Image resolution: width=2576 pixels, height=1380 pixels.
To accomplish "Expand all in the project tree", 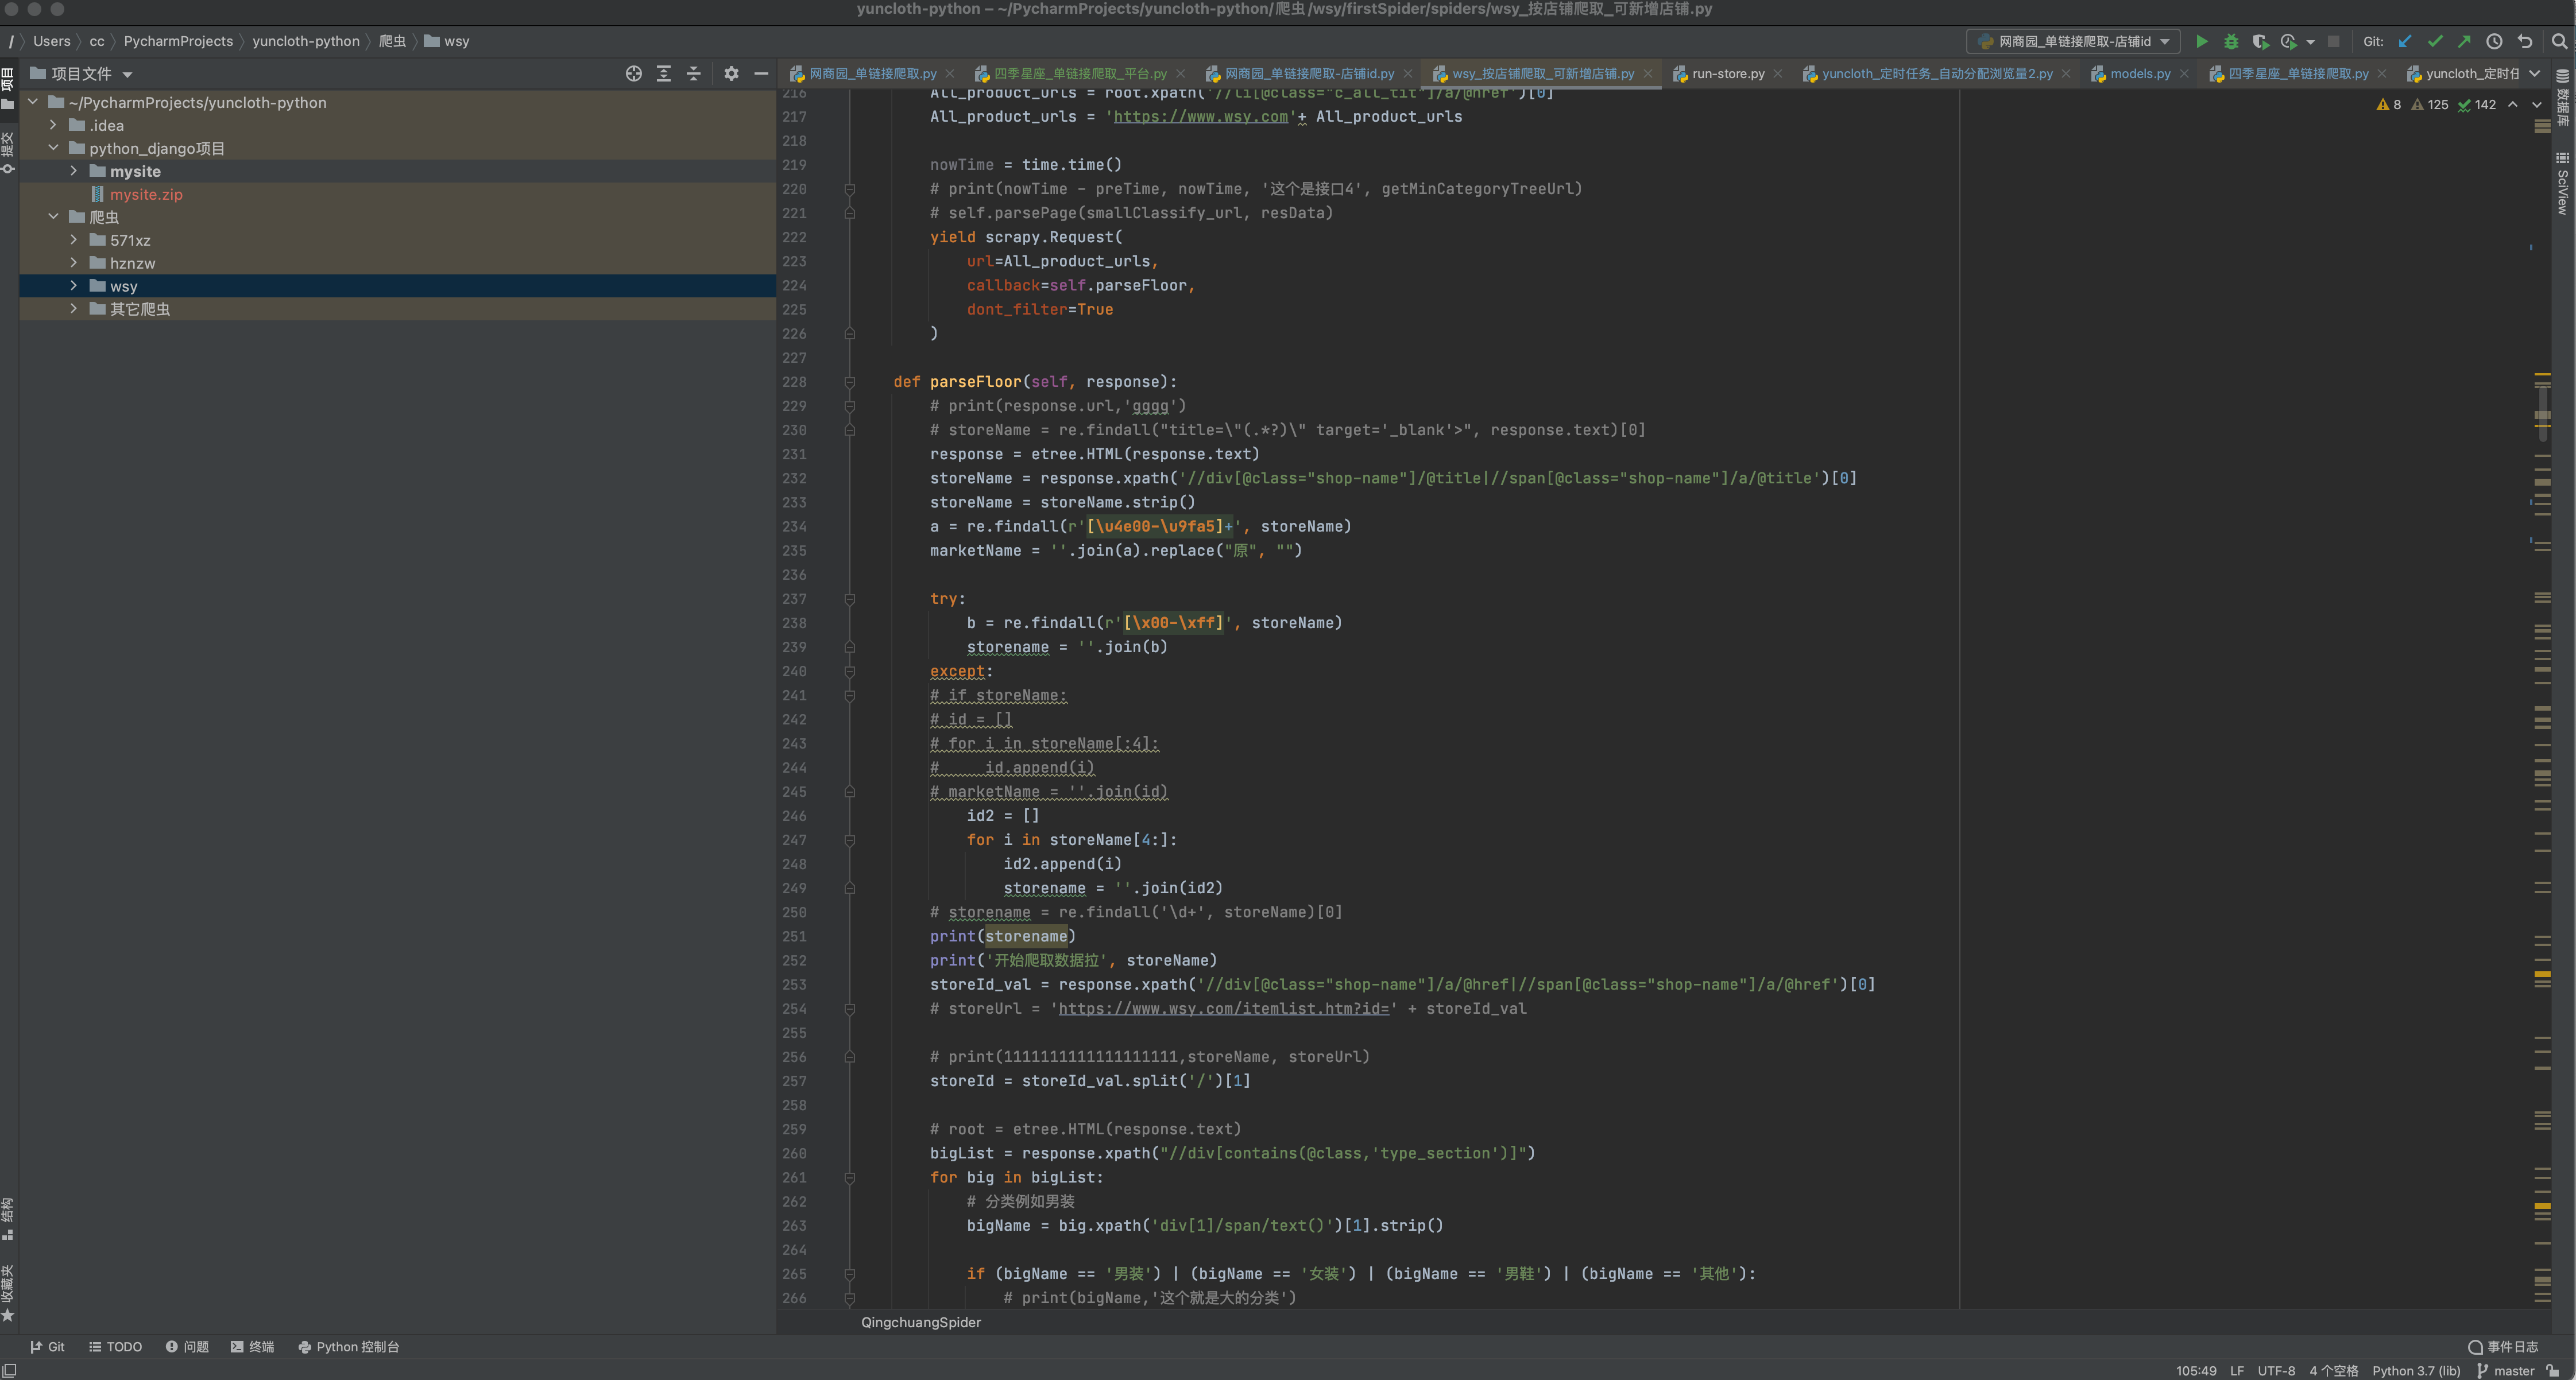I will [x=663, y=74].
